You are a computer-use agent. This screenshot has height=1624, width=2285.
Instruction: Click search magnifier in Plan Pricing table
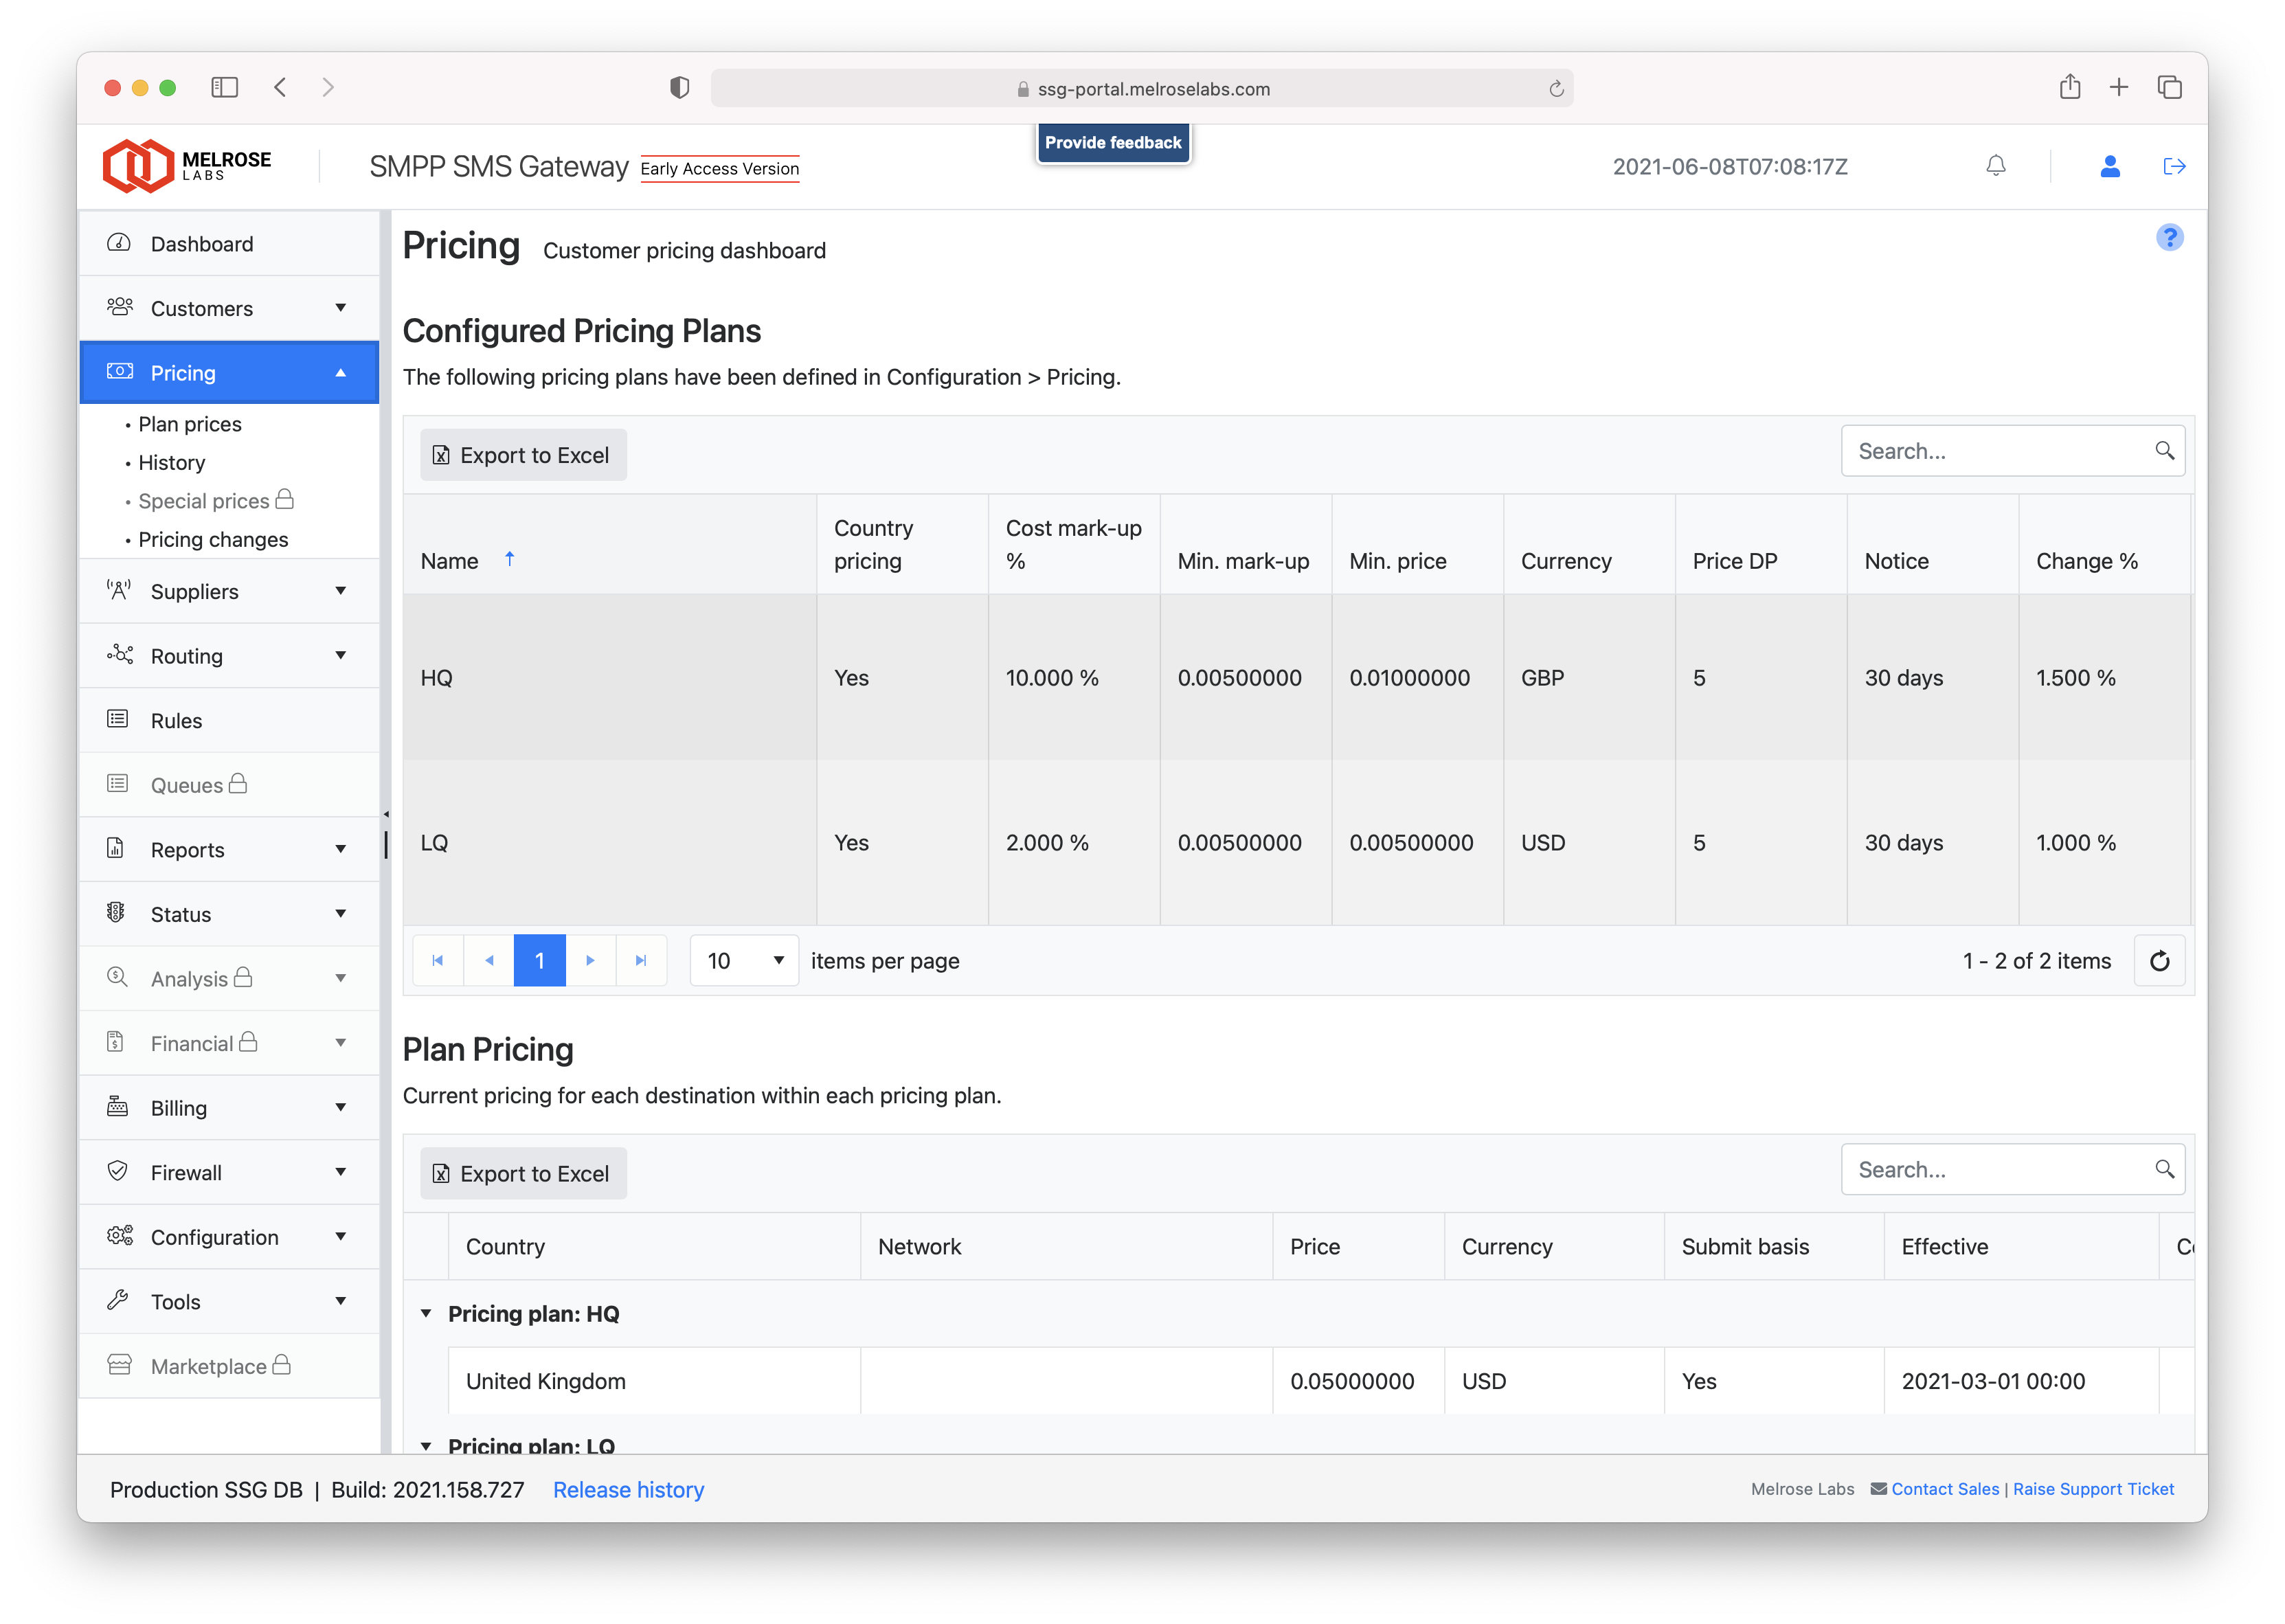pos(2164,1169)
